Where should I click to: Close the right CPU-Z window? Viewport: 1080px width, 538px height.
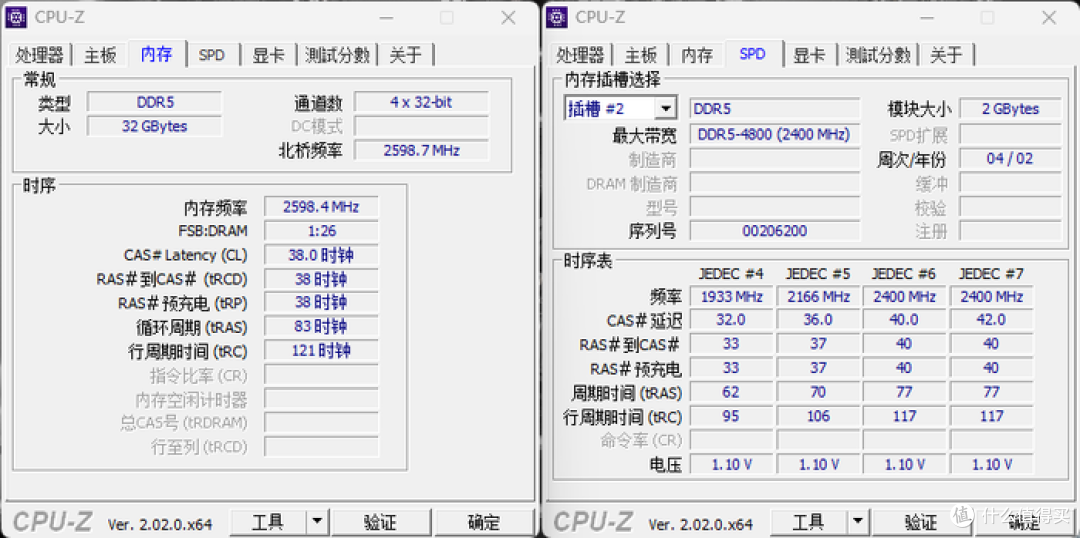1049,18
